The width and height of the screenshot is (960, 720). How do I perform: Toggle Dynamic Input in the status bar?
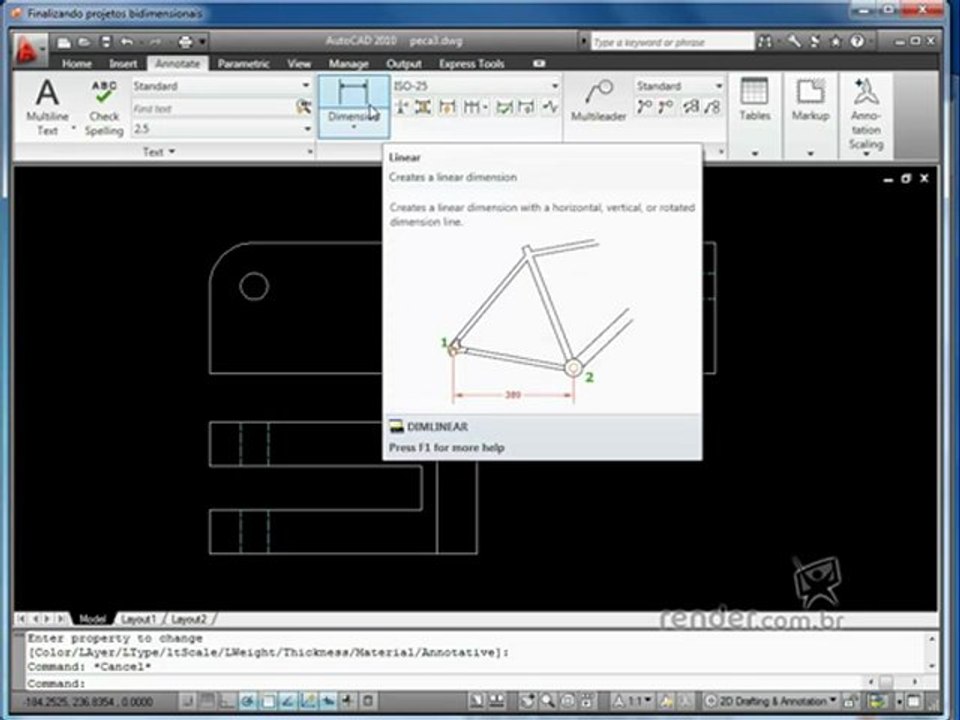[328, 701]
